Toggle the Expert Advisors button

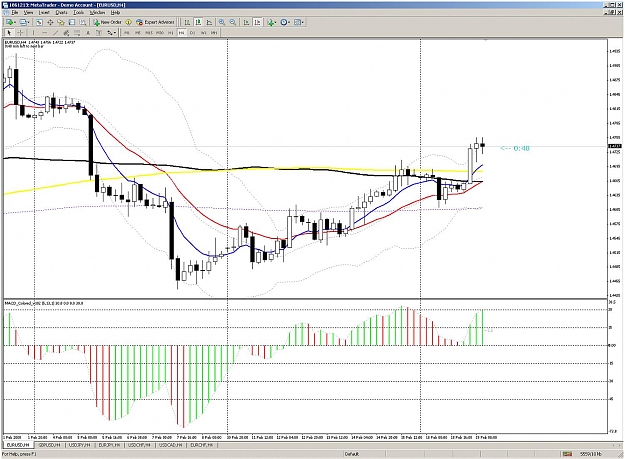[155, 22]
